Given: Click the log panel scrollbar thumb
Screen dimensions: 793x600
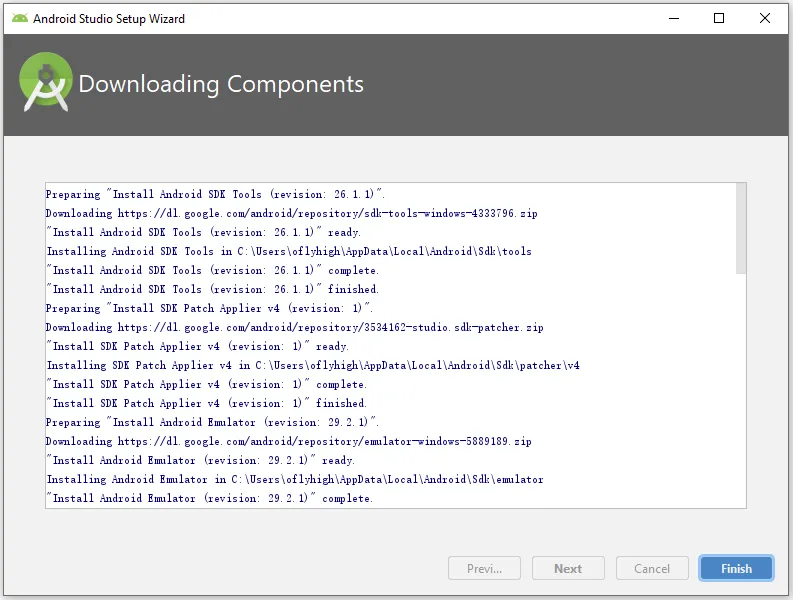Looking at the screenshot, I should point(741,228).
